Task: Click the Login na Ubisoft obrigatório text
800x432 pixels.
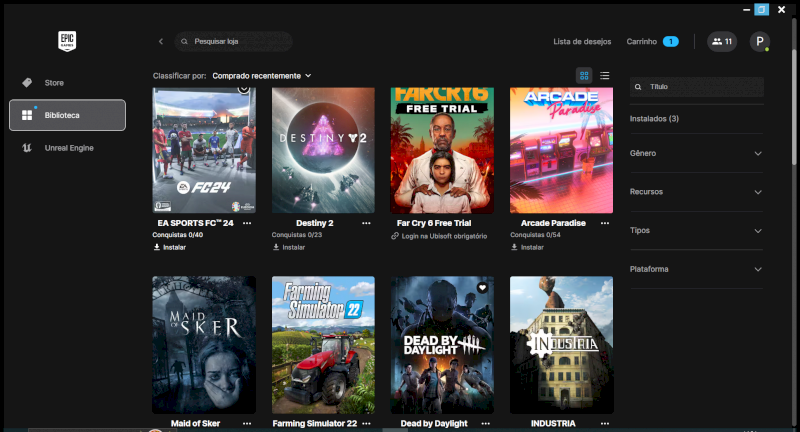Action: pos(444,236)
